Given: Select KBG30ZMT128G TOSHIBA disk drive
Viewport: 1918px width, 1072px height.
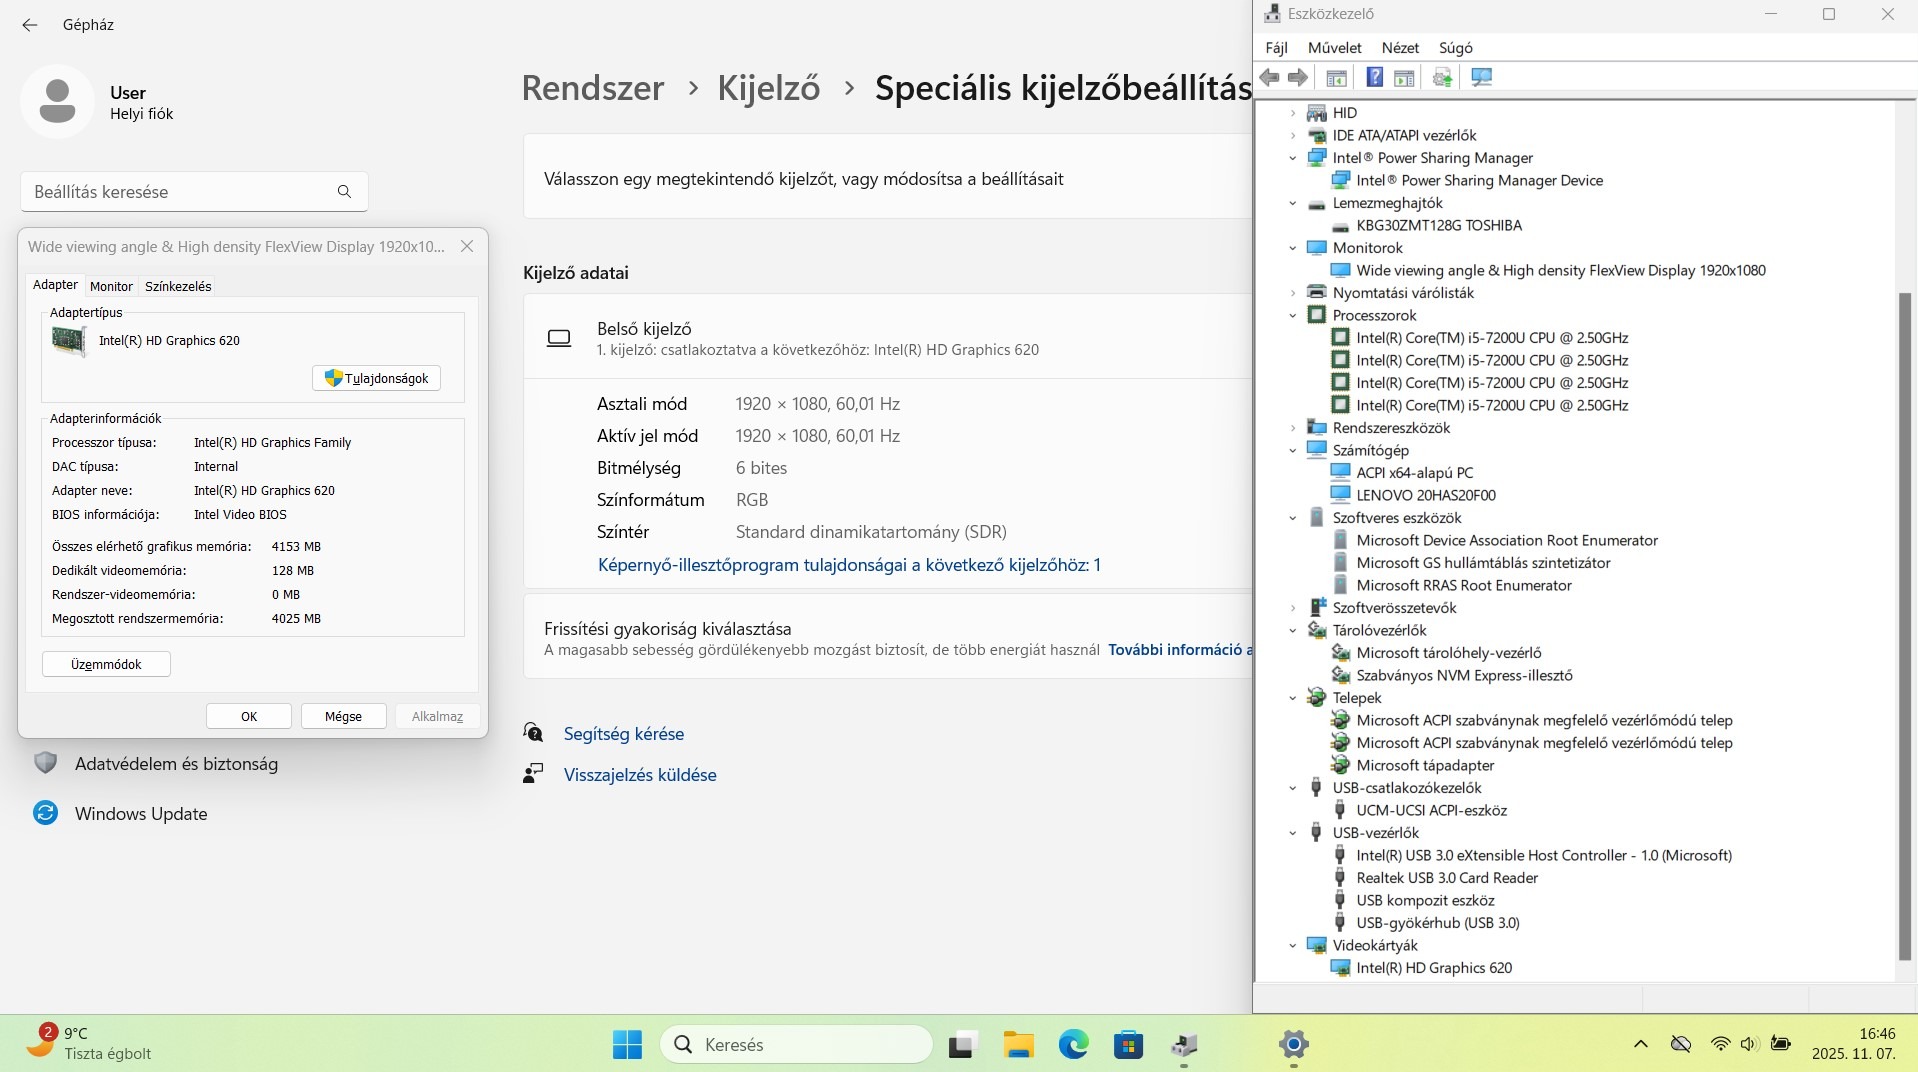Looking at the screenshot, I should [1438, 225].
